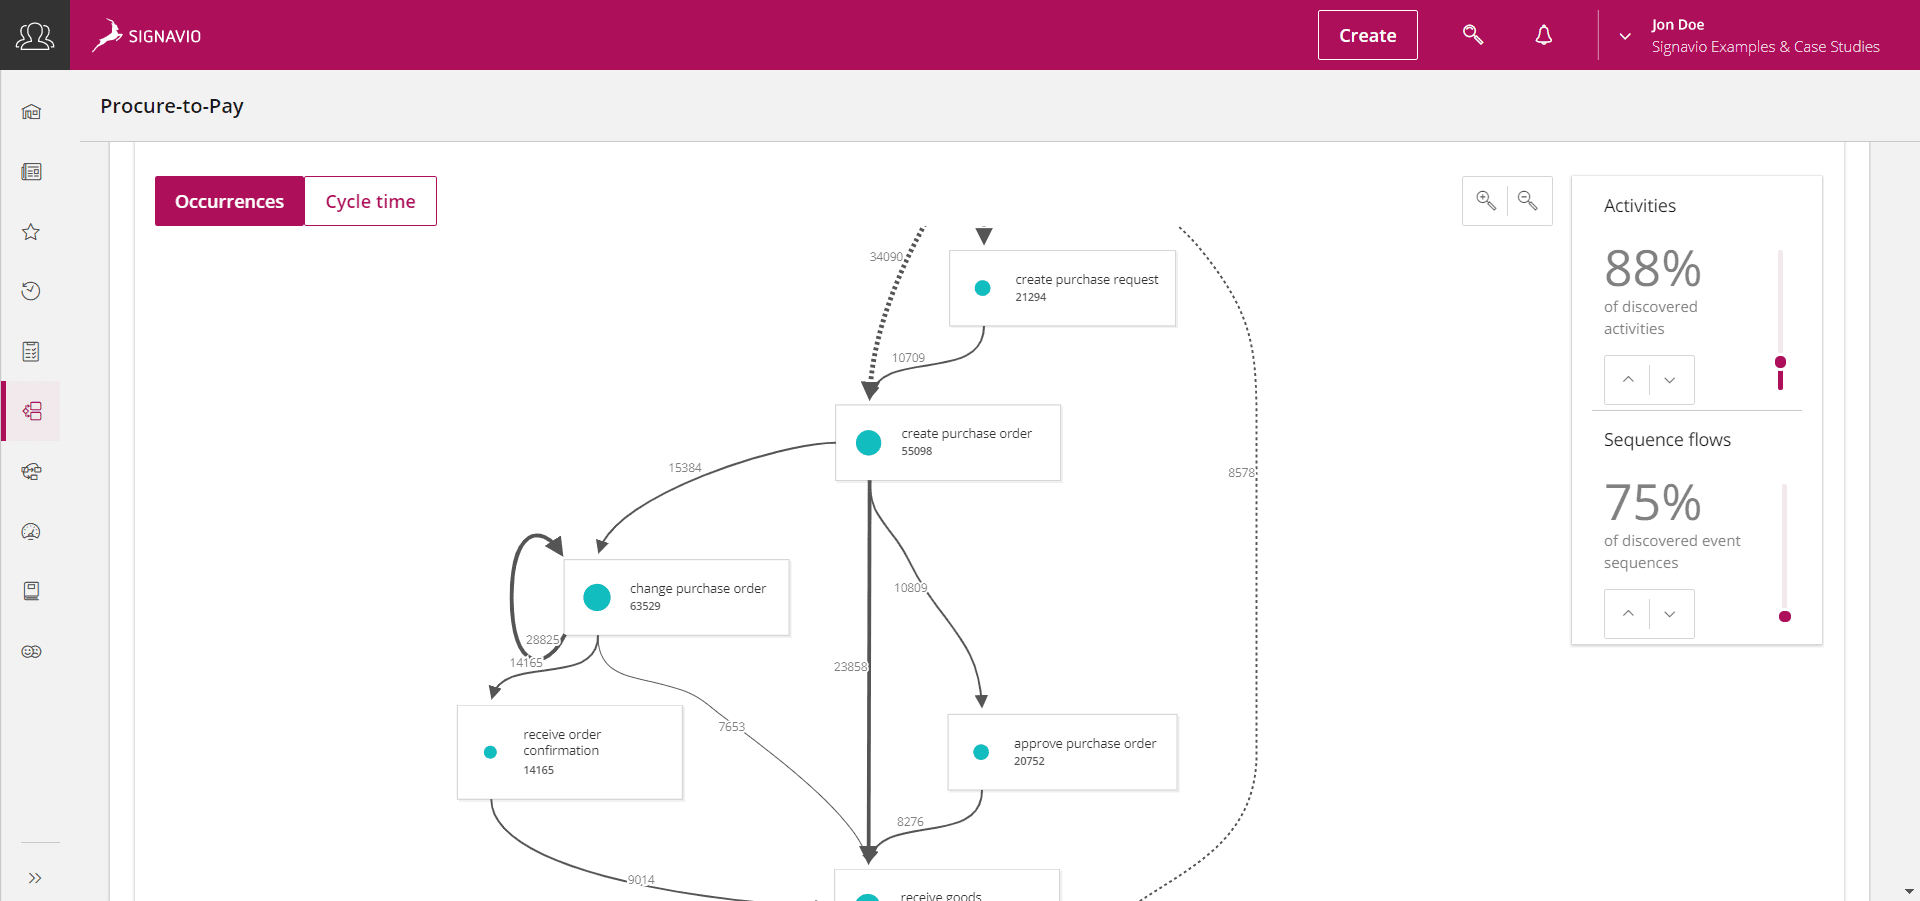Viewport: 1920px width, 901px height.
Task: Increase Sequence flows percentage with up arrow
Action: tap(1628, 614)
